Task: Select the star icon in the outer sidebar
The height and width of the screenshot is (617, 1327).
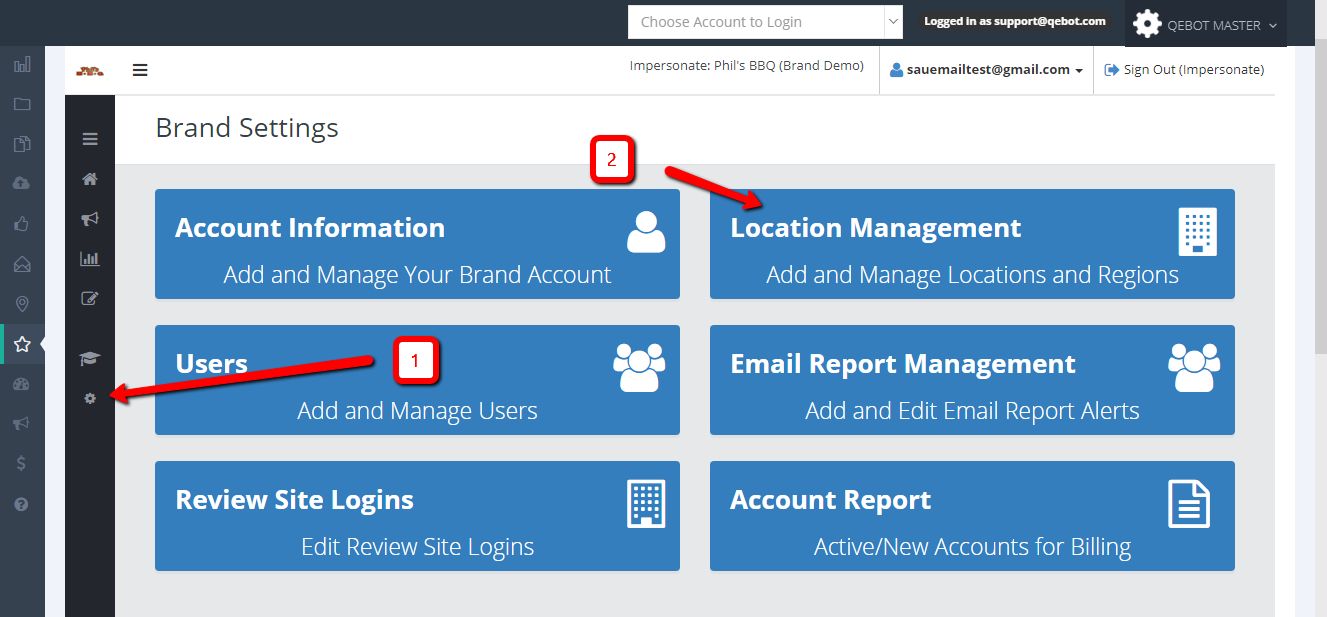Action: 22,344
